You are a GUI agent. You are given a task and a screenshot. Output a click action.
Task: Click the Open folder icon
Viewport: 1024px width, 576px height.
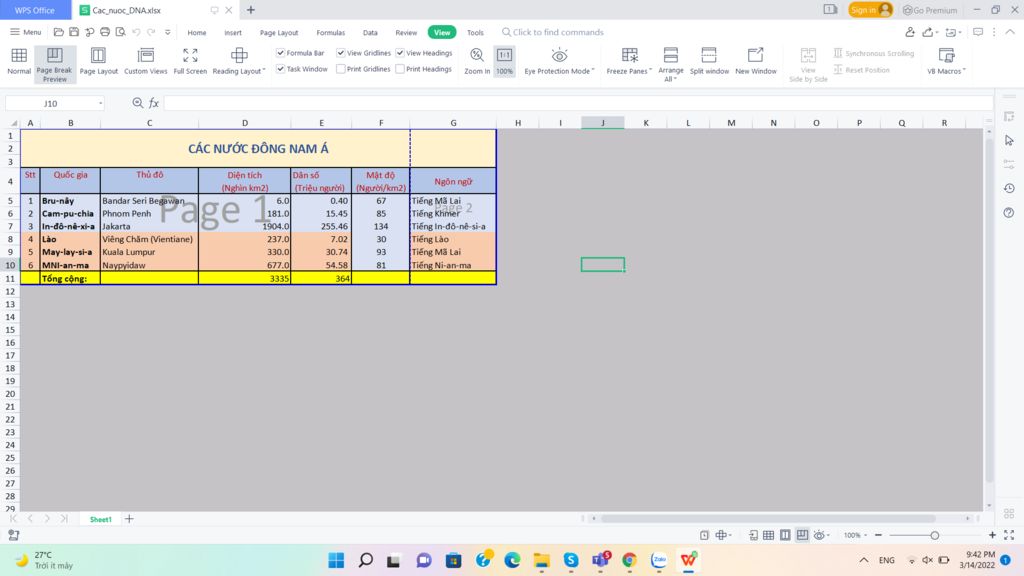tap(59, 32)
